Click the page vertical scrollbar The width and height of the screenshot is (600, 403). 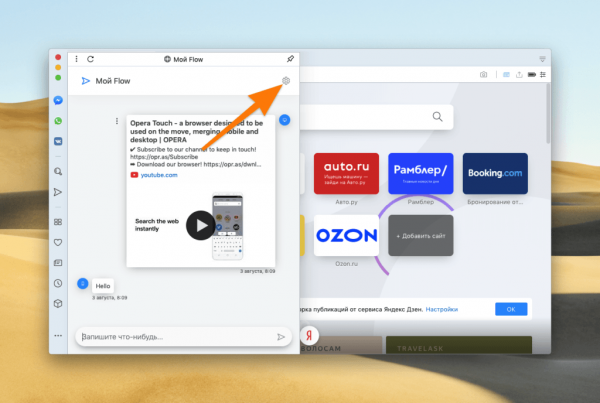pos(548,114)
